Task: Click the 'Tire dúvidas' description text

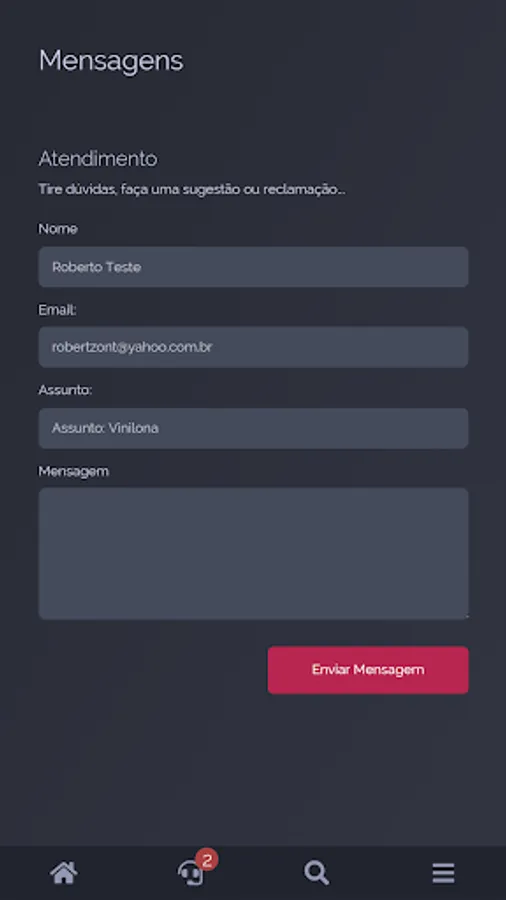Action: [192, 189]
